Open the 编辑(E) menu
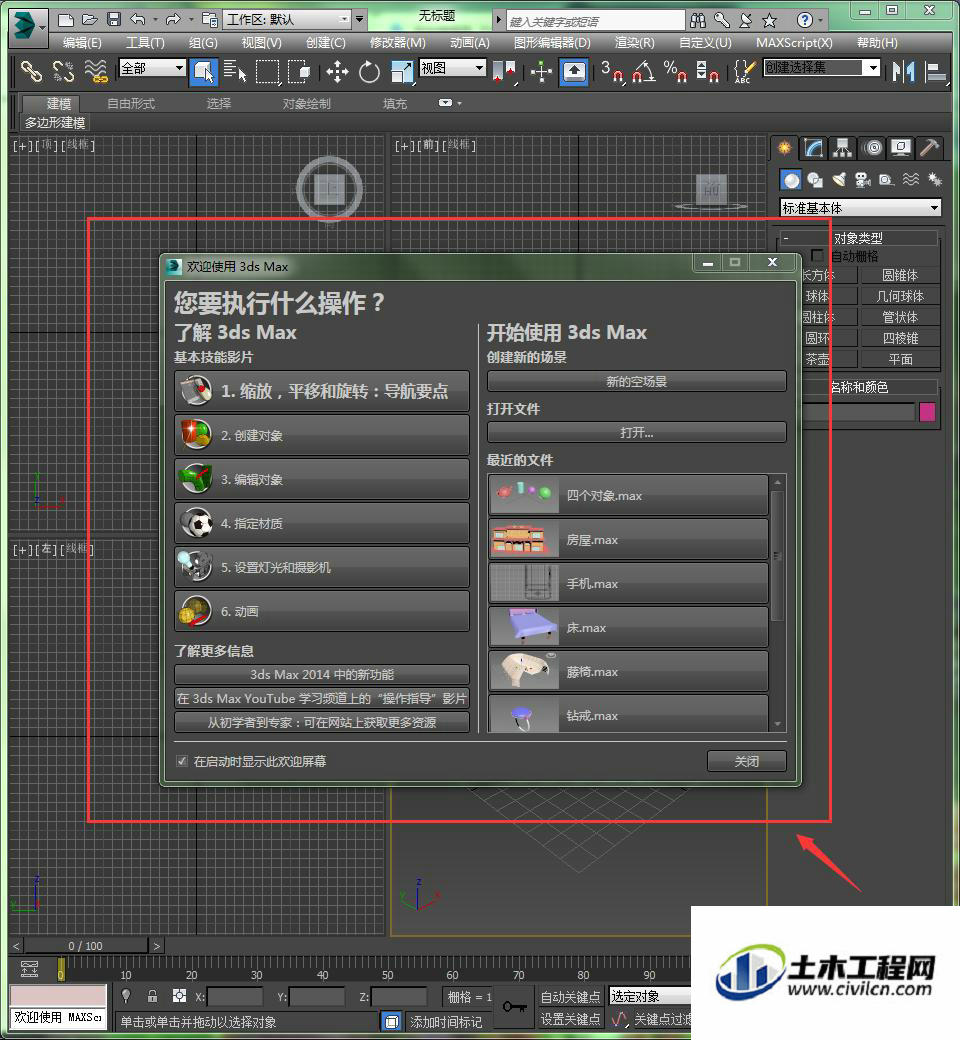This screenshot has width=960, height=1040. tap(82, 43)
